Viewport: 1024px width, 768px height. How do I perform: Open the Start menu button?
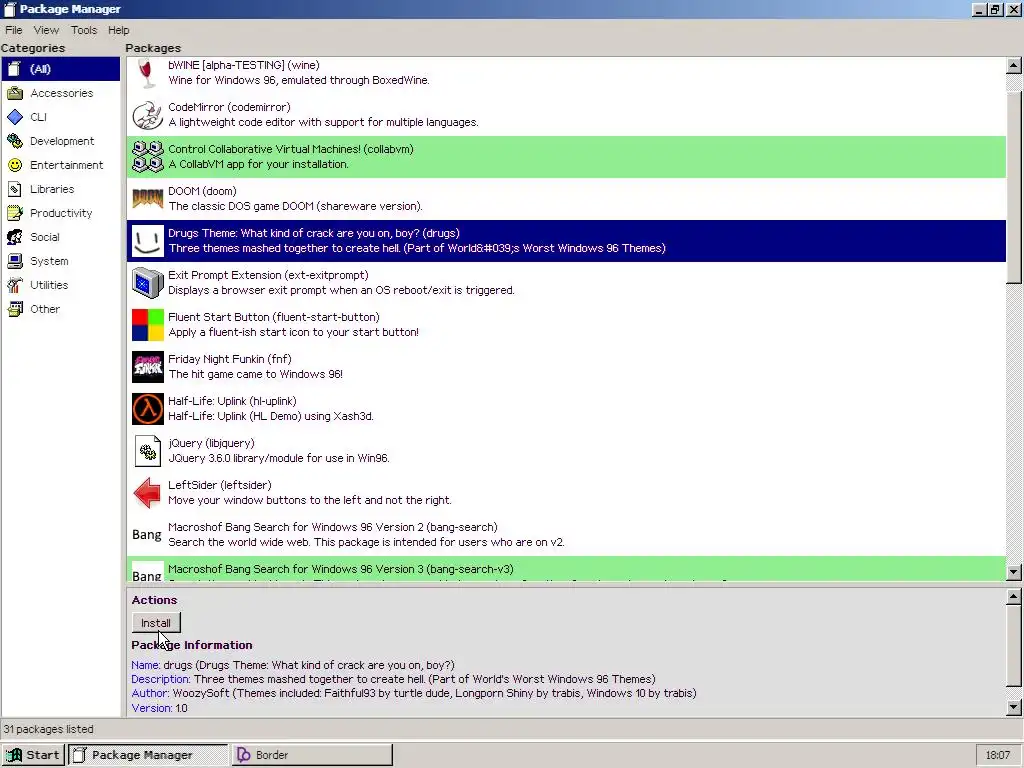tap(33, 755)
